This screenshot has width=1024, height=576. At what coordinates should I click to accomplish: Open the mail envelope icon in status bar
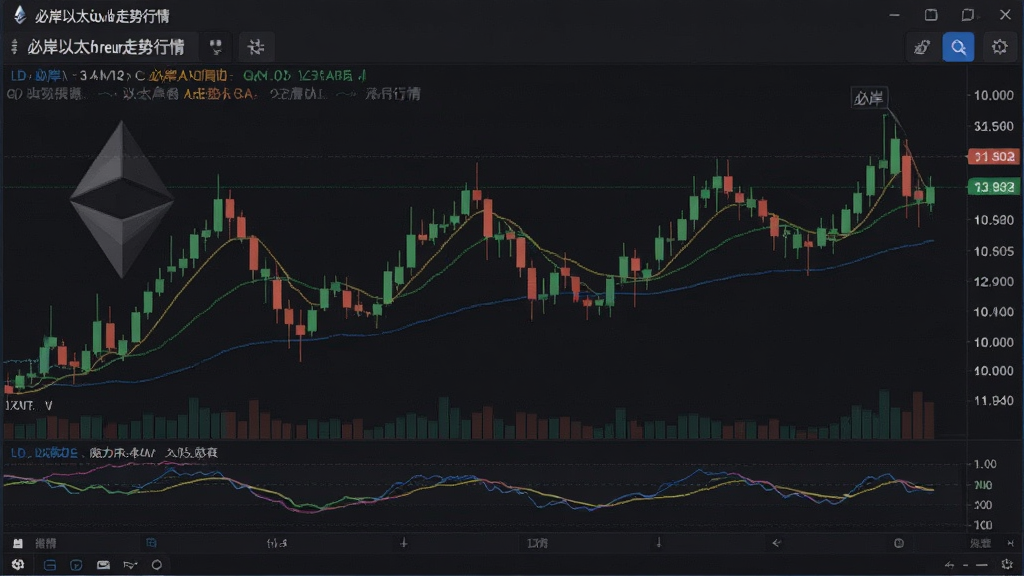coord(103,565)
